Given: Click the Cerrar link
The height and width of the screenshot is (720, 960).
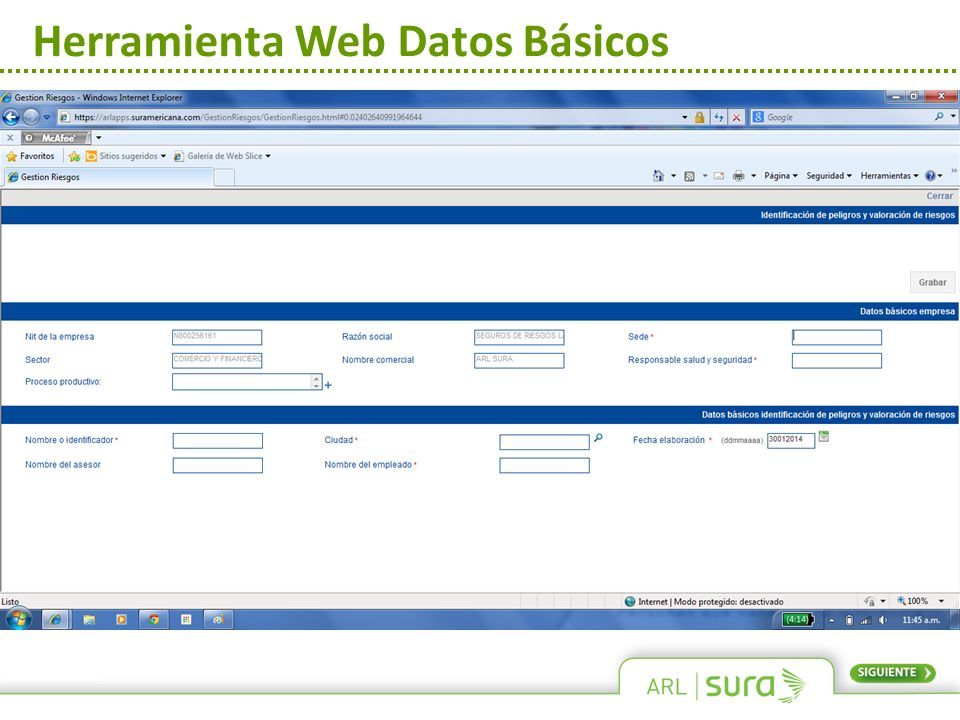Looking at the screenshot, I should 939,196.
